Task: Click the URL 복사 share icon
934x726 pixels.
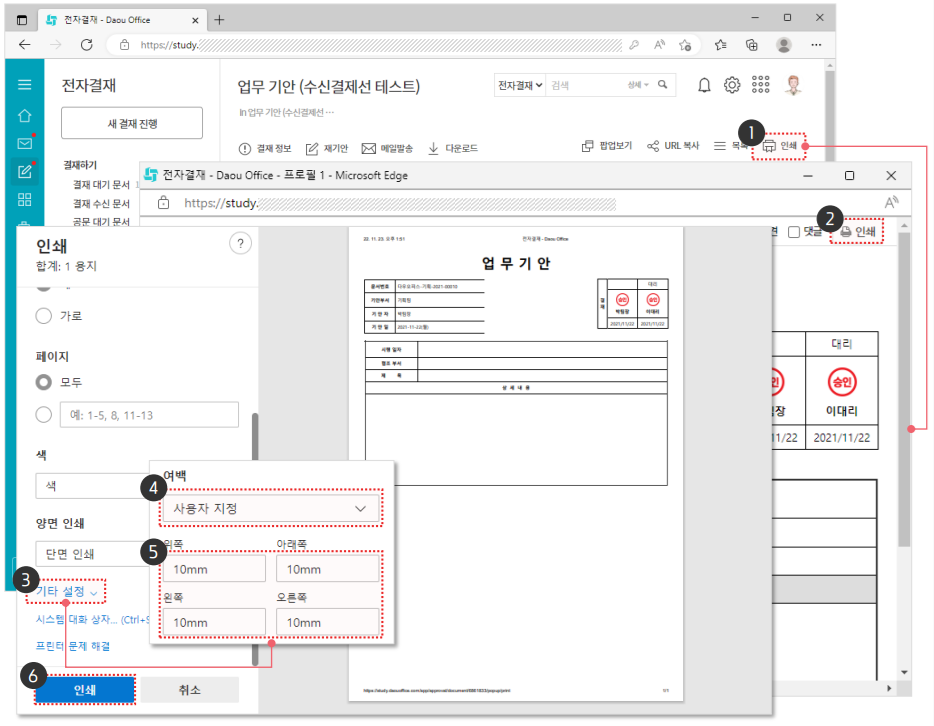Action: (654, 146)
